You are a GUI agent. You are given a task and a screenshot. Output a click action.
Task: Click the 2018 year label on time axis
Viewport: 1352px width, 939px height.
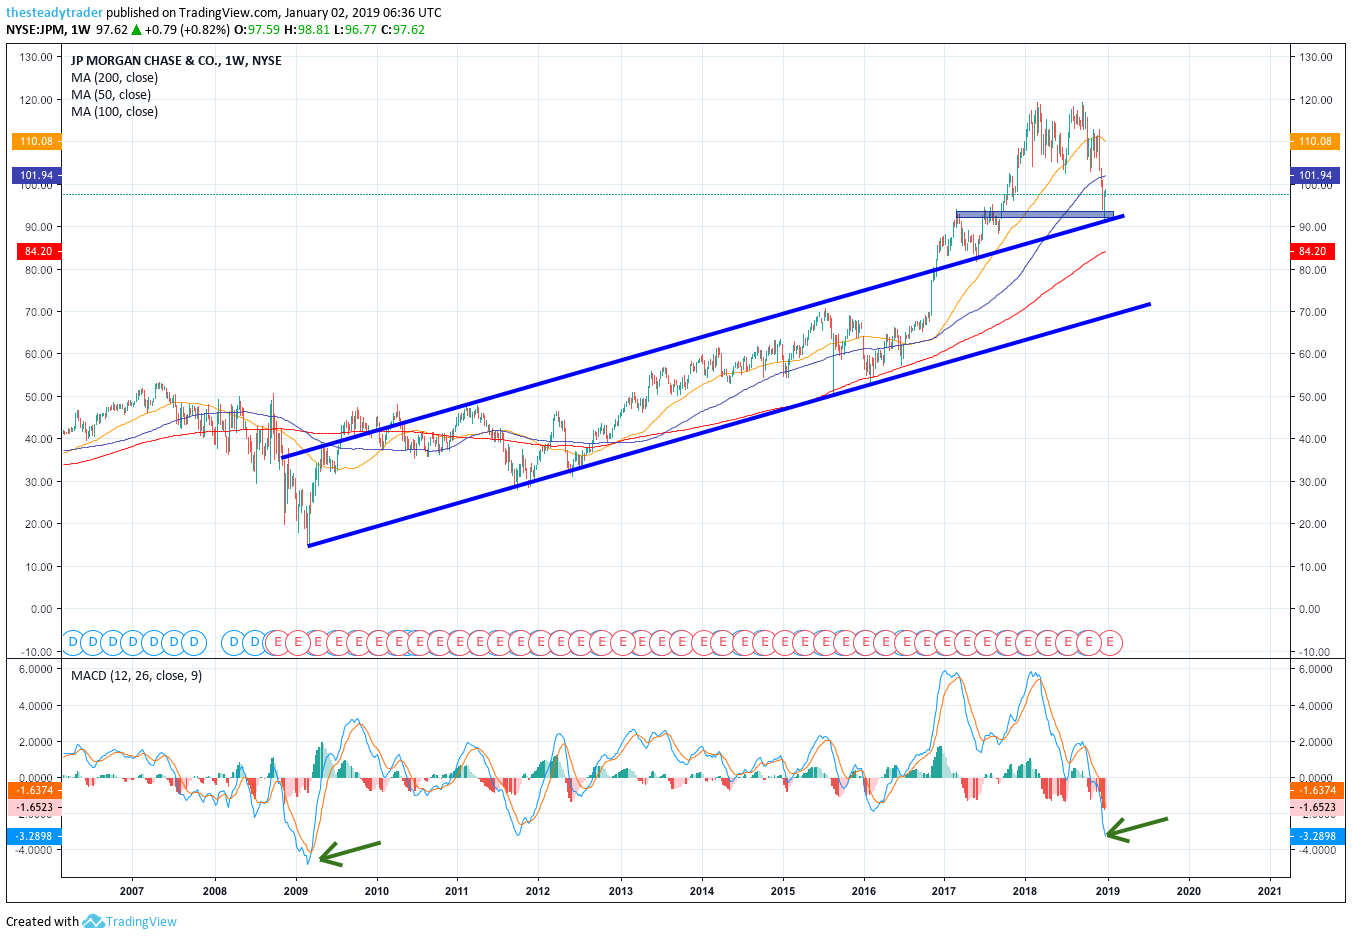[1025, 891]
